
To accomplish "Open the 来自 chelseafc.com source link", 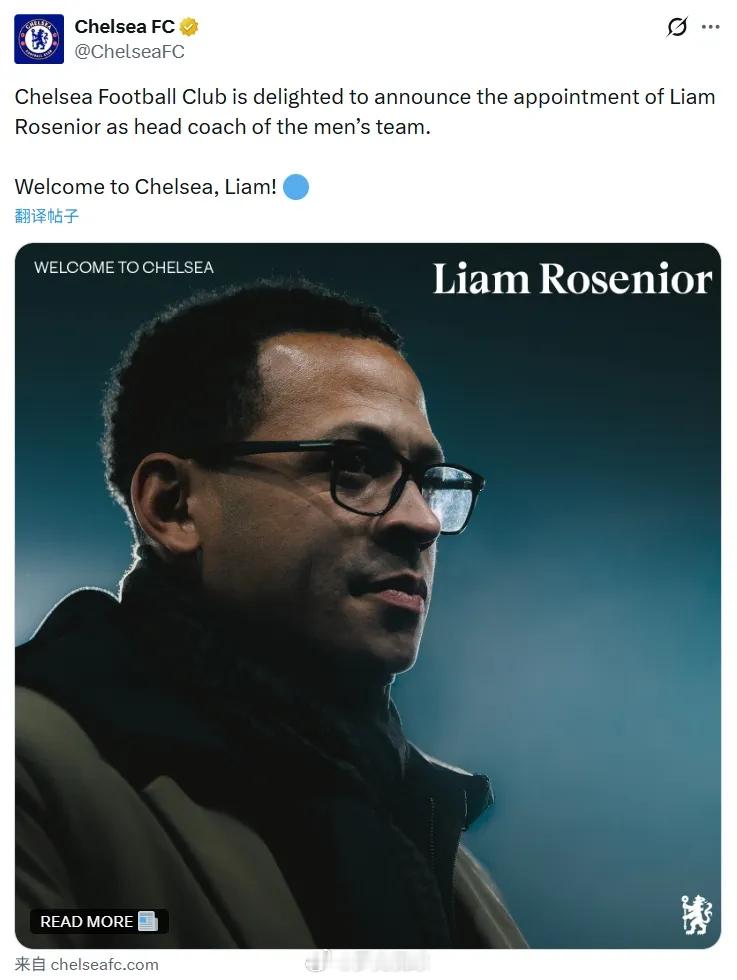I will [86, 964].
